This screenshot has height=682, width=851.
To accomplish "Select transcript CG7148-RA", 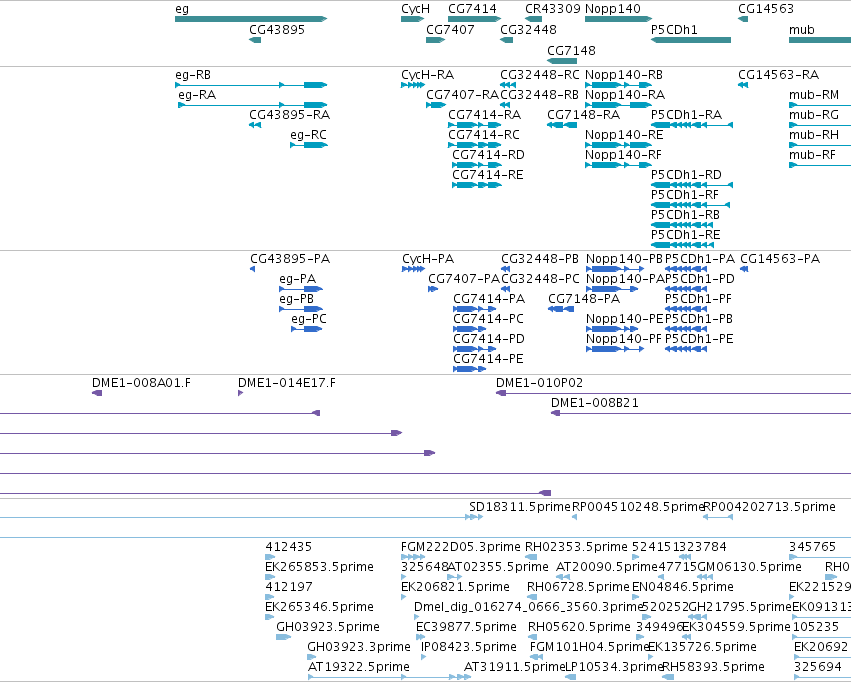I will click(x=562, y=125).
